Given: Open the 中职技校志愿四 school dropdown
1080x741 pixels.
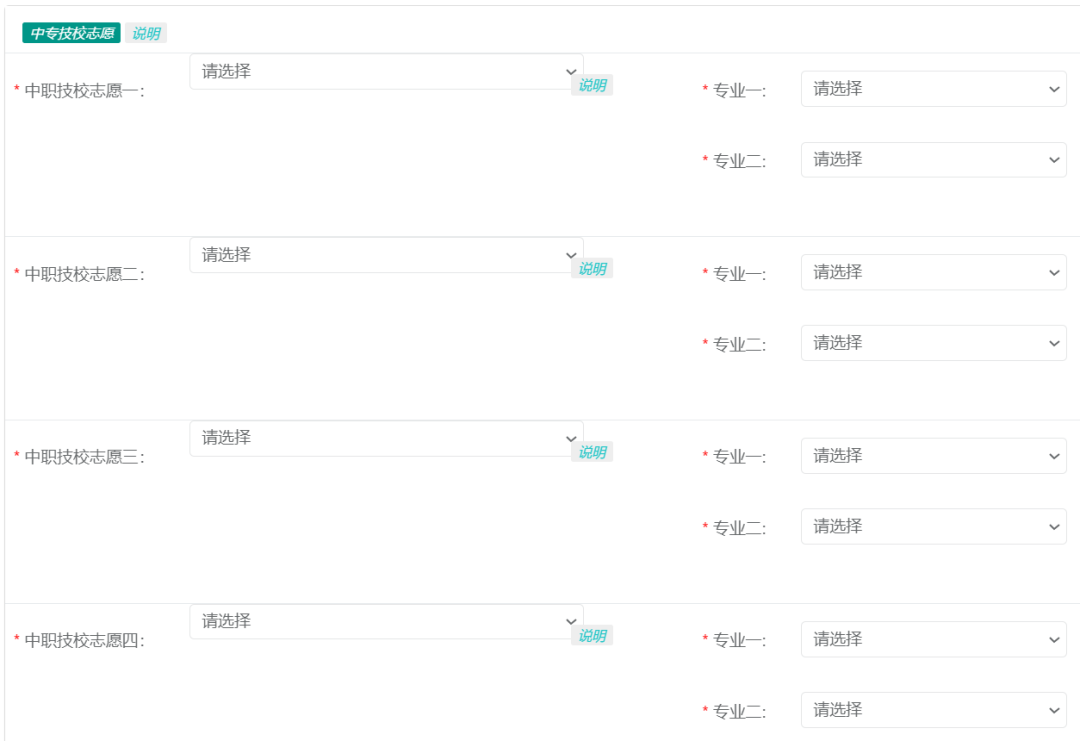Looking at the screenshot, I should tap(386, 622).
